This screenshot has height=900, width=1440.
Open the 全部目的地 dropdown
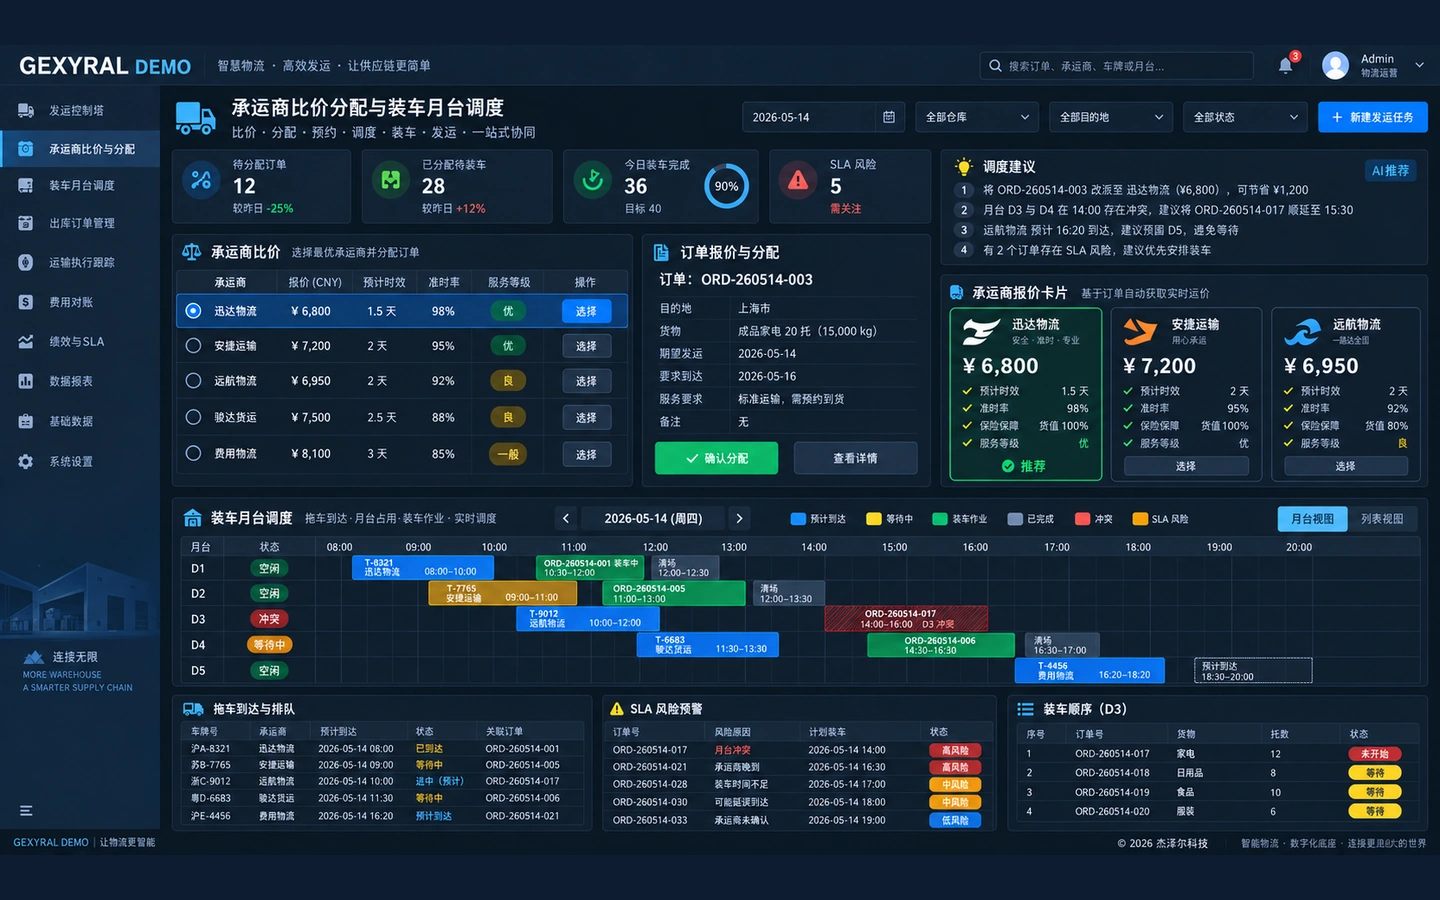pos(1111,117)
